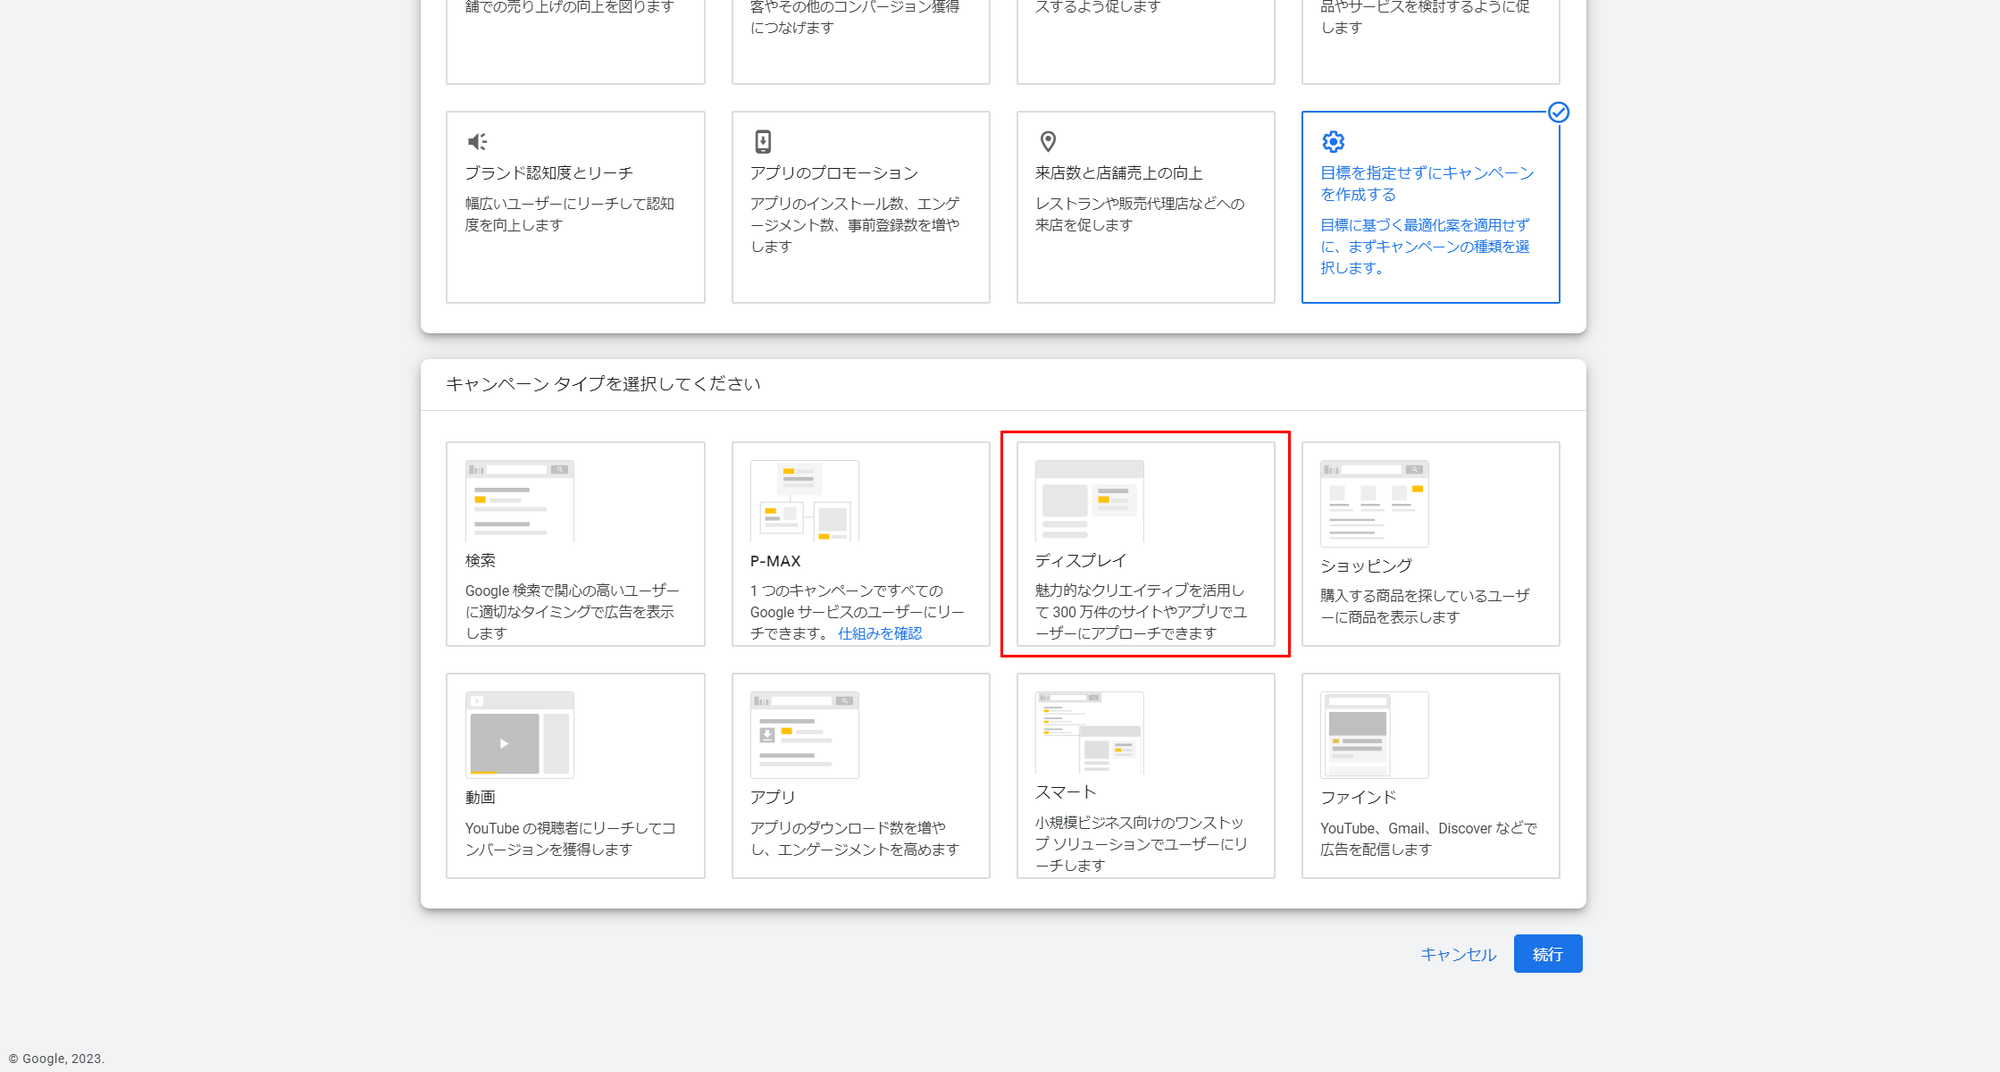
Task: Open the 仕組みを確認 link in P-MAX card
Action: [880, 633]
